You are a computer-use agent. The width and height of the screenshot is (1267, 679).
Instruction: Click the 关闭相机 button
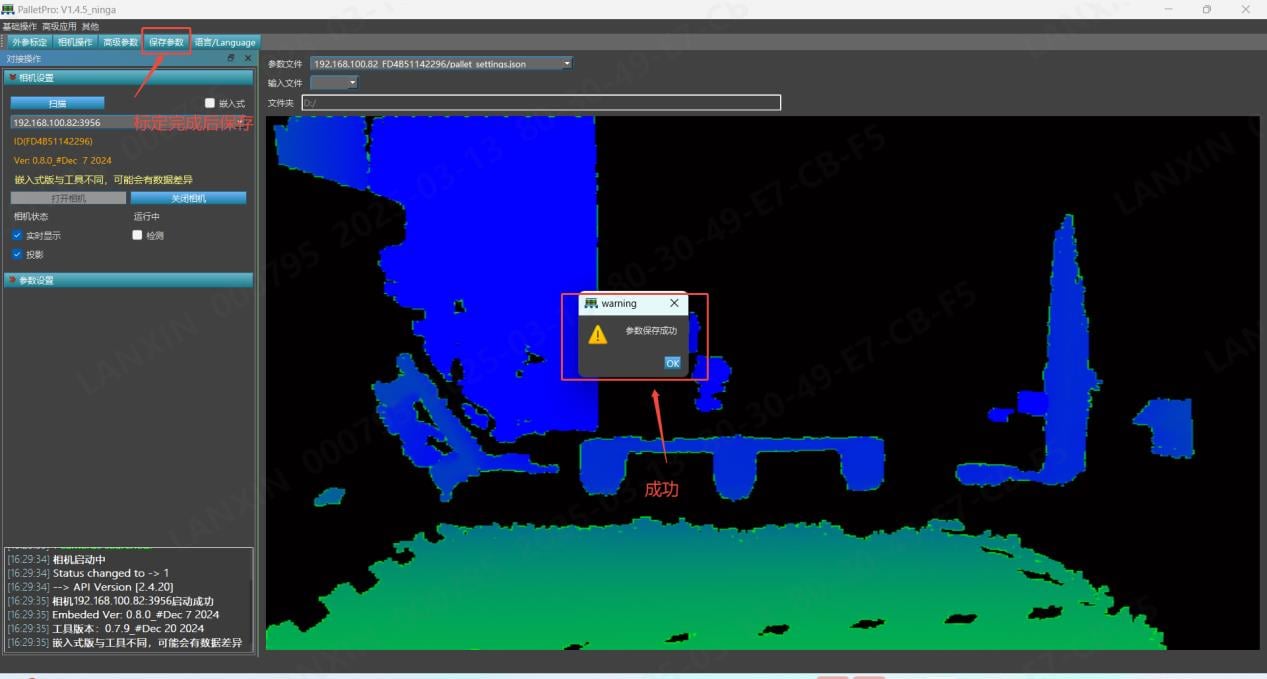tap(188, 198)
